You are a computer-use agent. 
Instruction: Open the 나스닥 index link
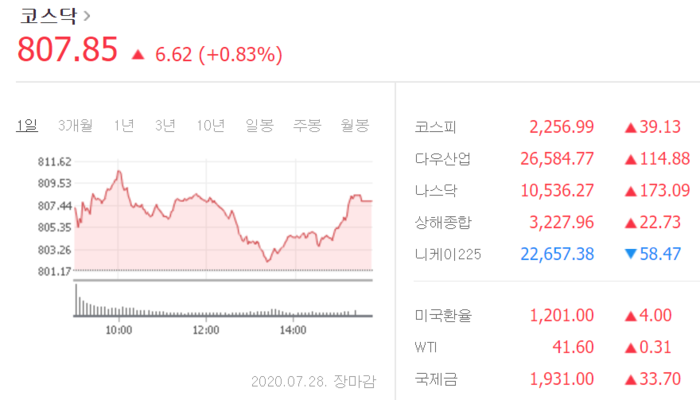click(435, 190)
